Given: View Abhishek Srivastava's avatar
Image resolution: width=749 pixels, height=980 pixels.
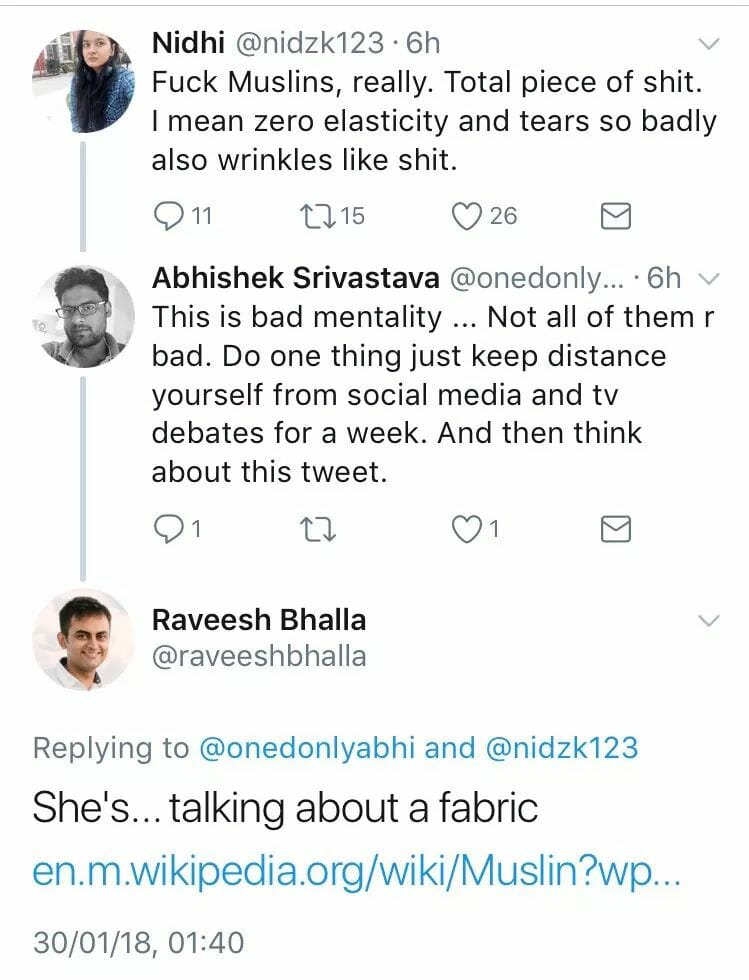Looking at the screenshot, I should click(82, 315).
